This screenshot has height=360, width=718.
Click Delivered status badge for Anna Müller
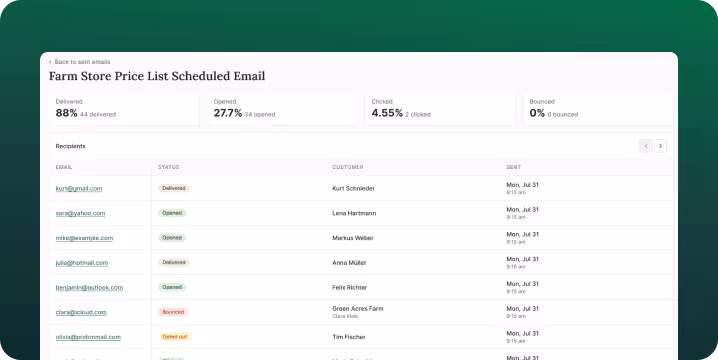point(174,262)
